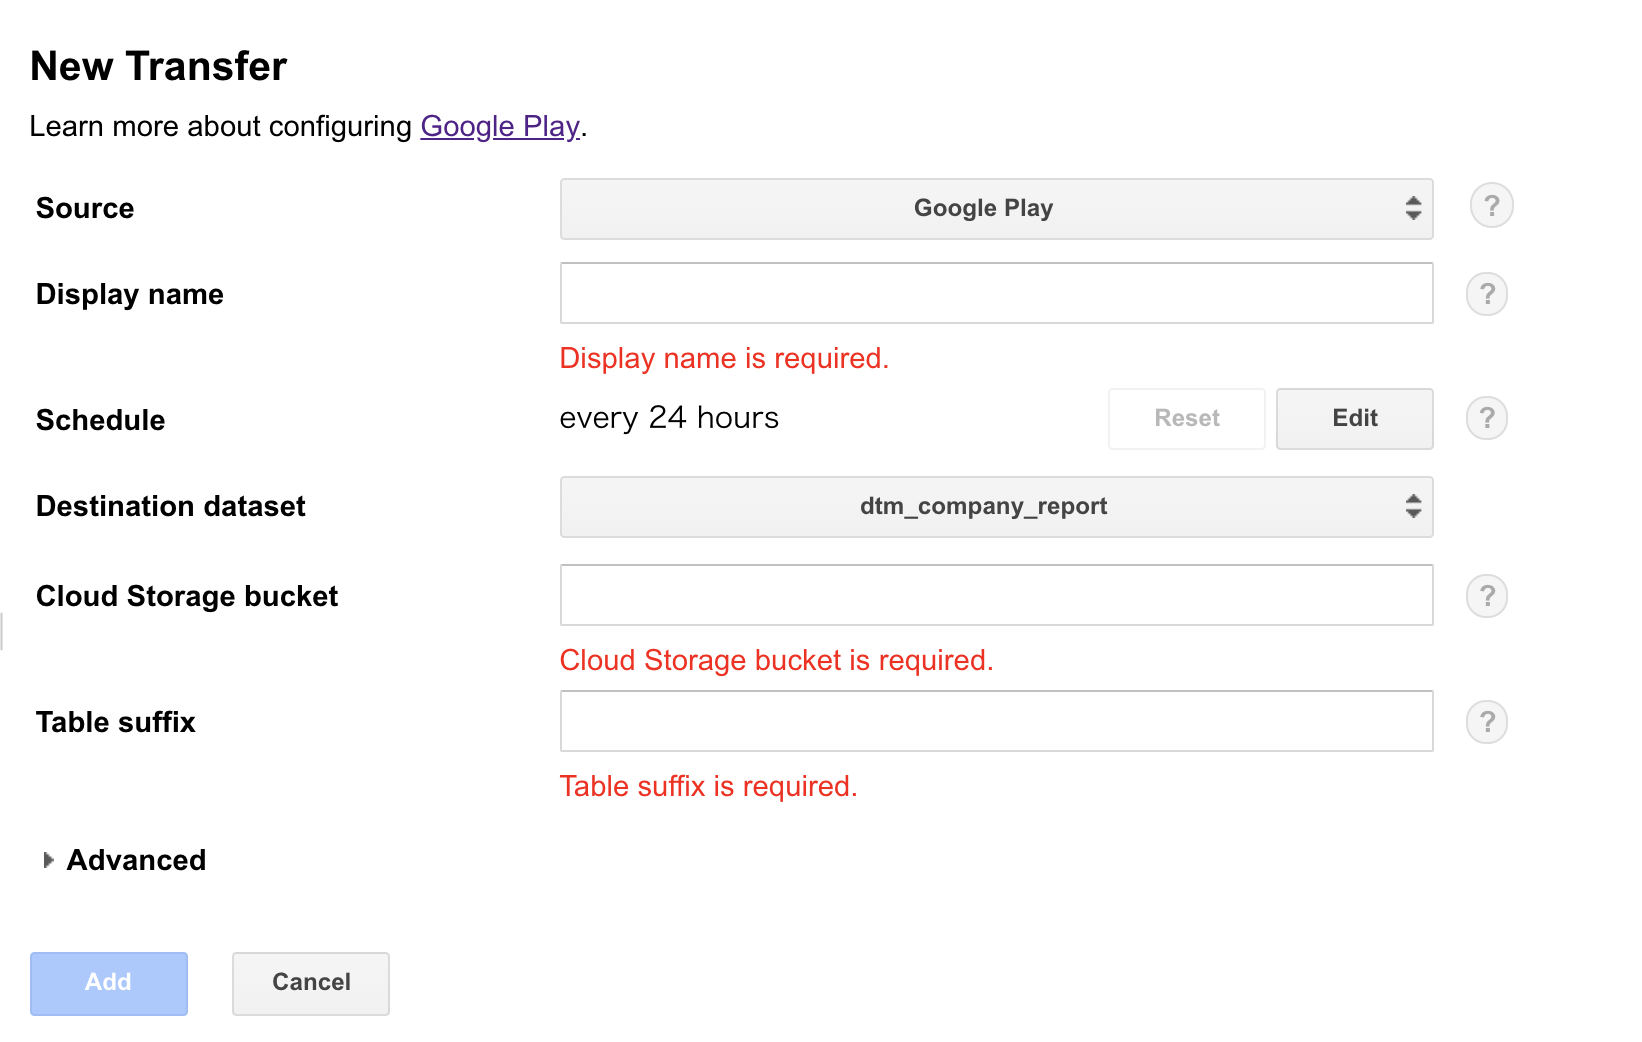
Task: Follow the Google Play documentation link
Action: tap(500, 126)
